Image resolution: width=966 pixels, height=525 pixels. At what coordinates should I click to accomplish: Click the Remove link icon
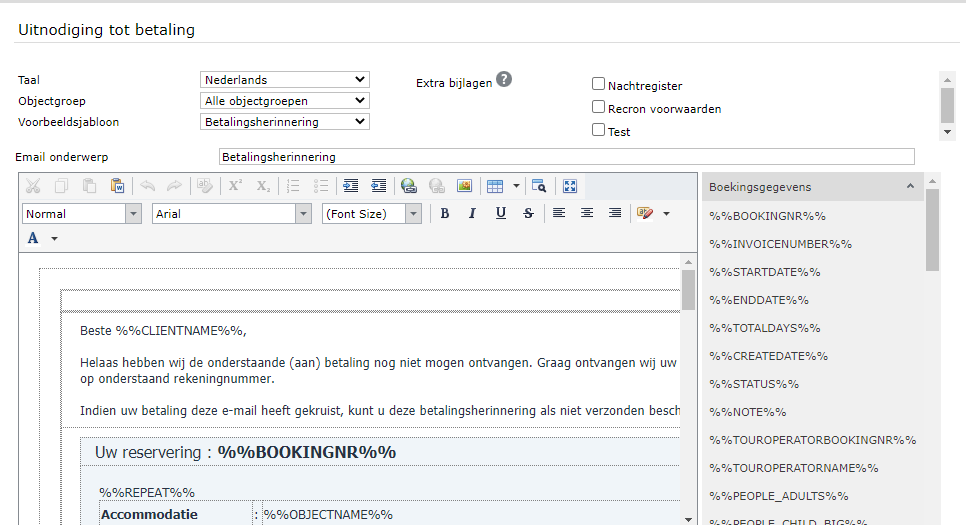[436, 186]
